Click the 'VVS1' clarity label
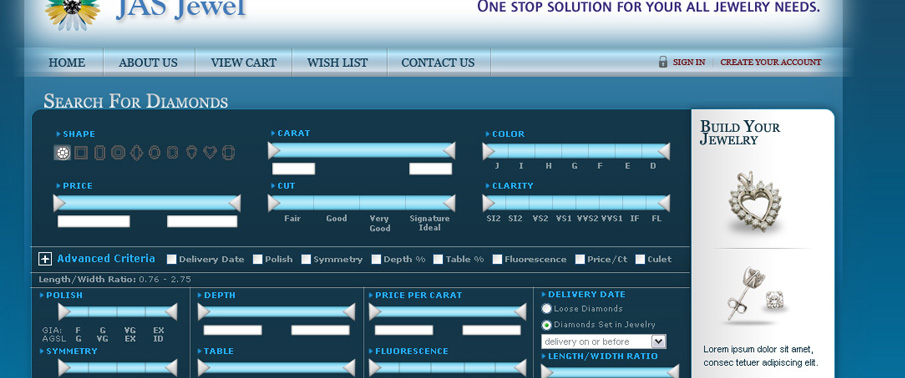 [612, 219]
